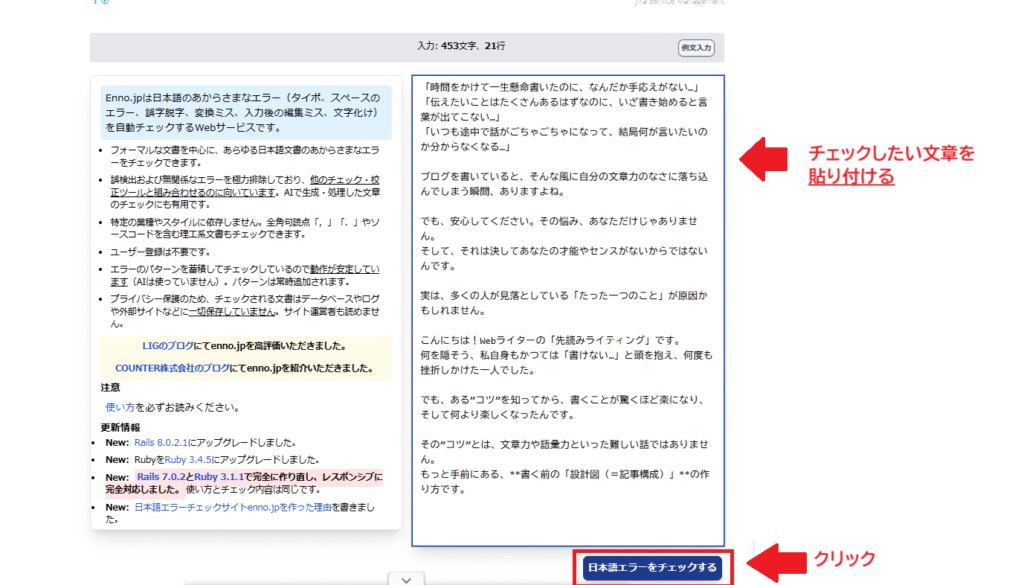Focus the Japanese text input area

point(568,310)
